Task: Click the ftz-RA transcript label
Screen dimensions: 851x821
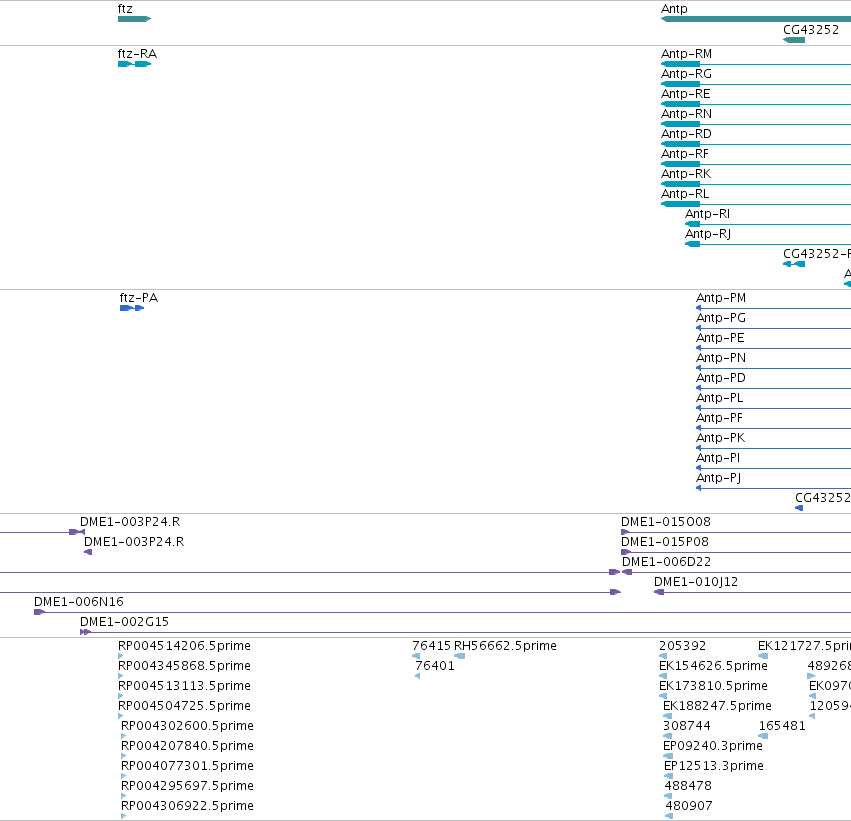Action: 137,54
